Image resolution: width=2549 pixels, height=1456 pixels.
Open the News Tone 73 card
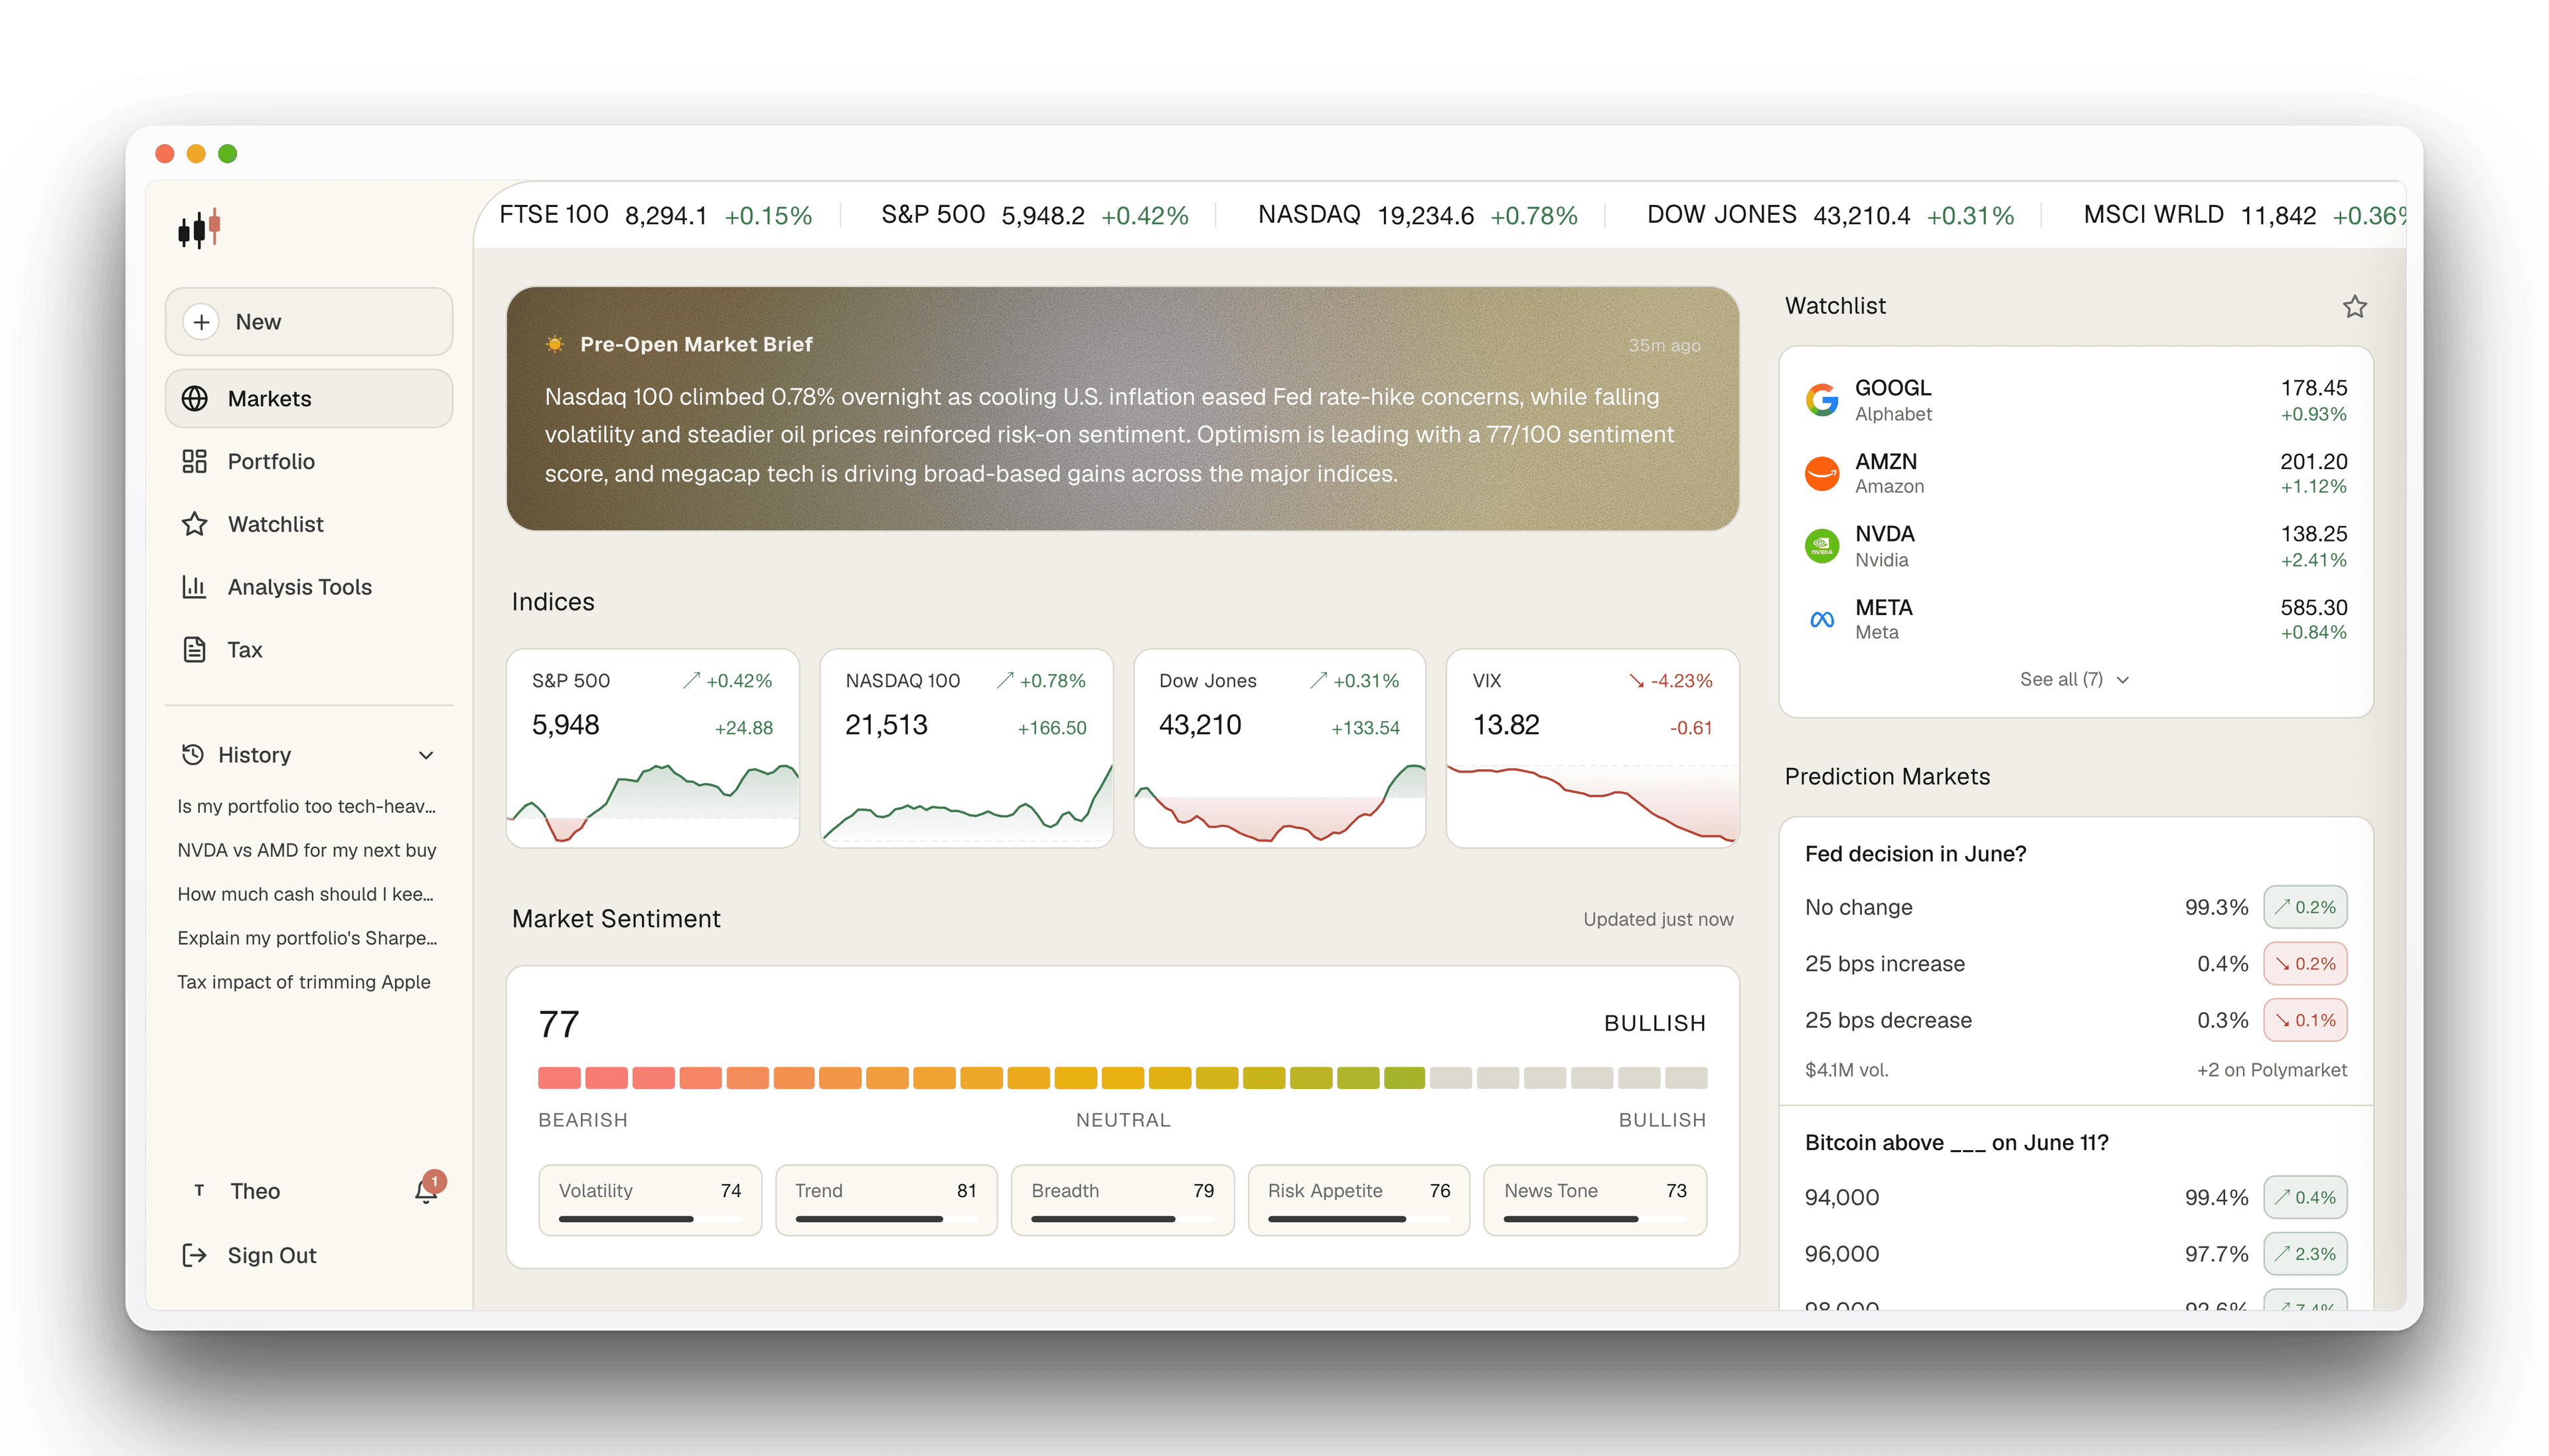1595,1200
